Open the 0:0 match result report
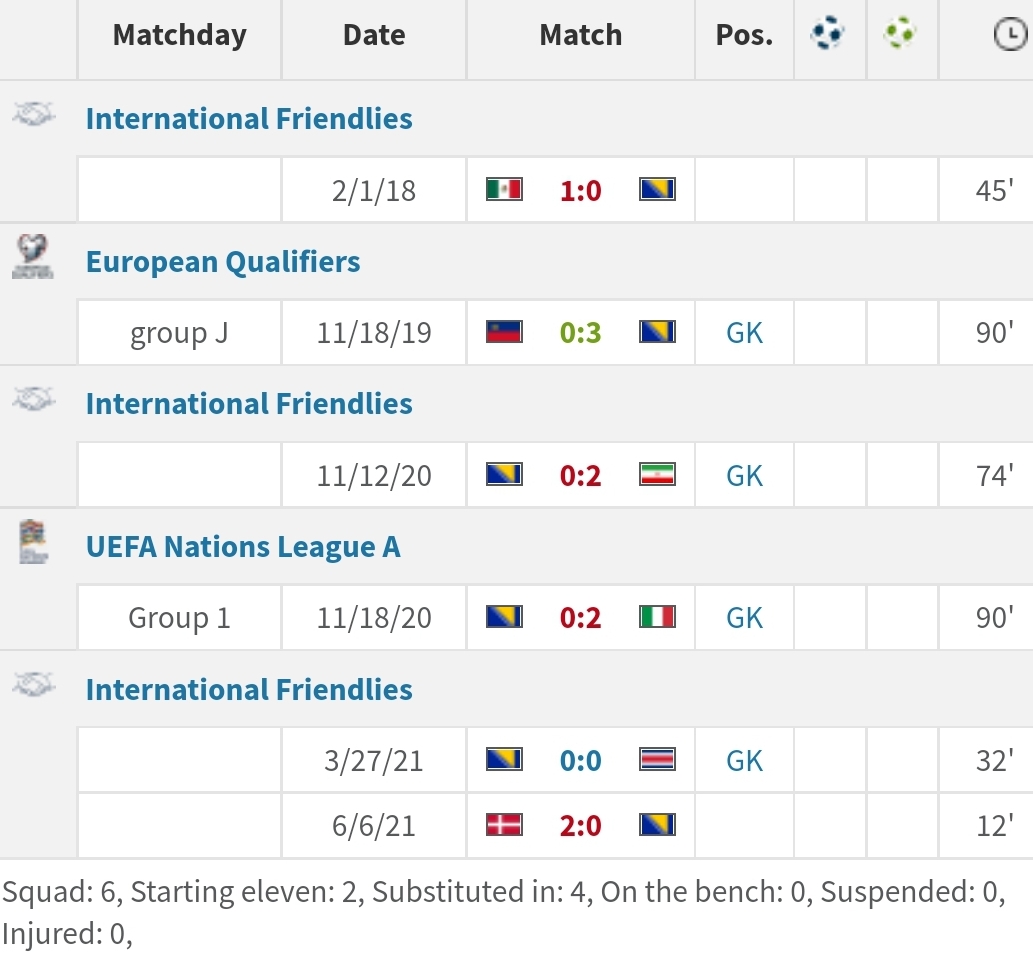Screen dimensions: 1033x956 tap(580, 760)
